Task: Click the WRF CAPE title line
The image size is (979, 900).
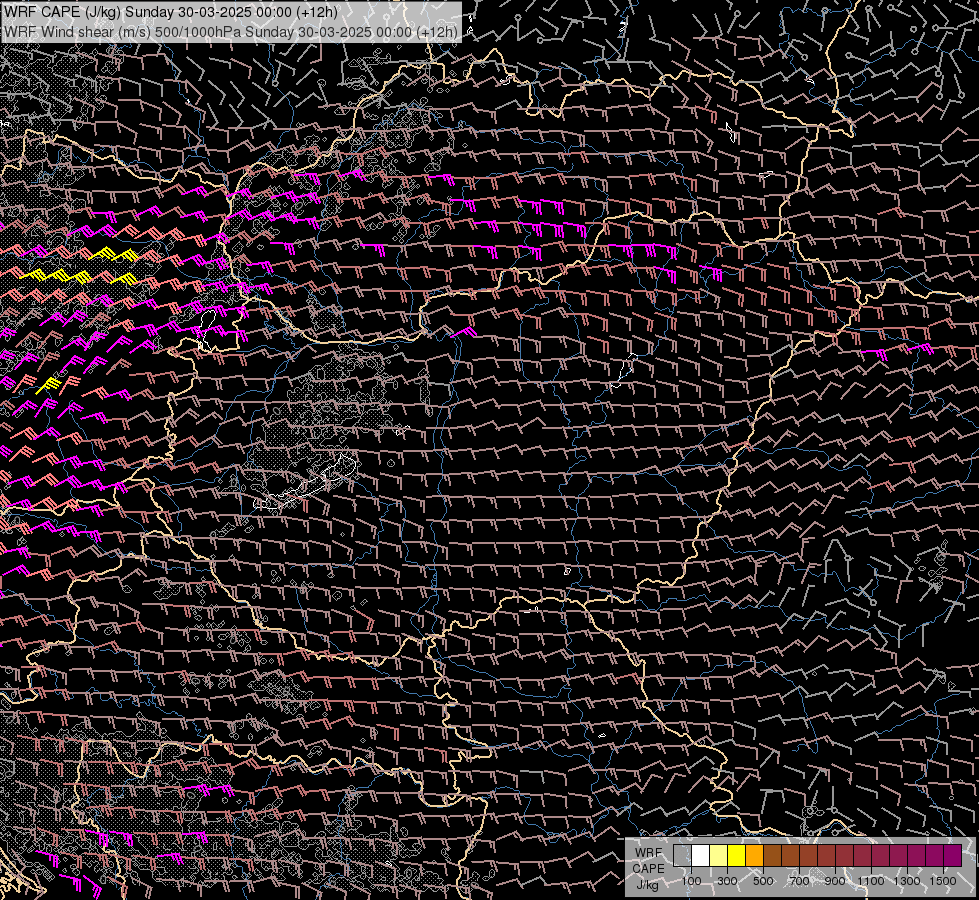Action: pos(171,12)
